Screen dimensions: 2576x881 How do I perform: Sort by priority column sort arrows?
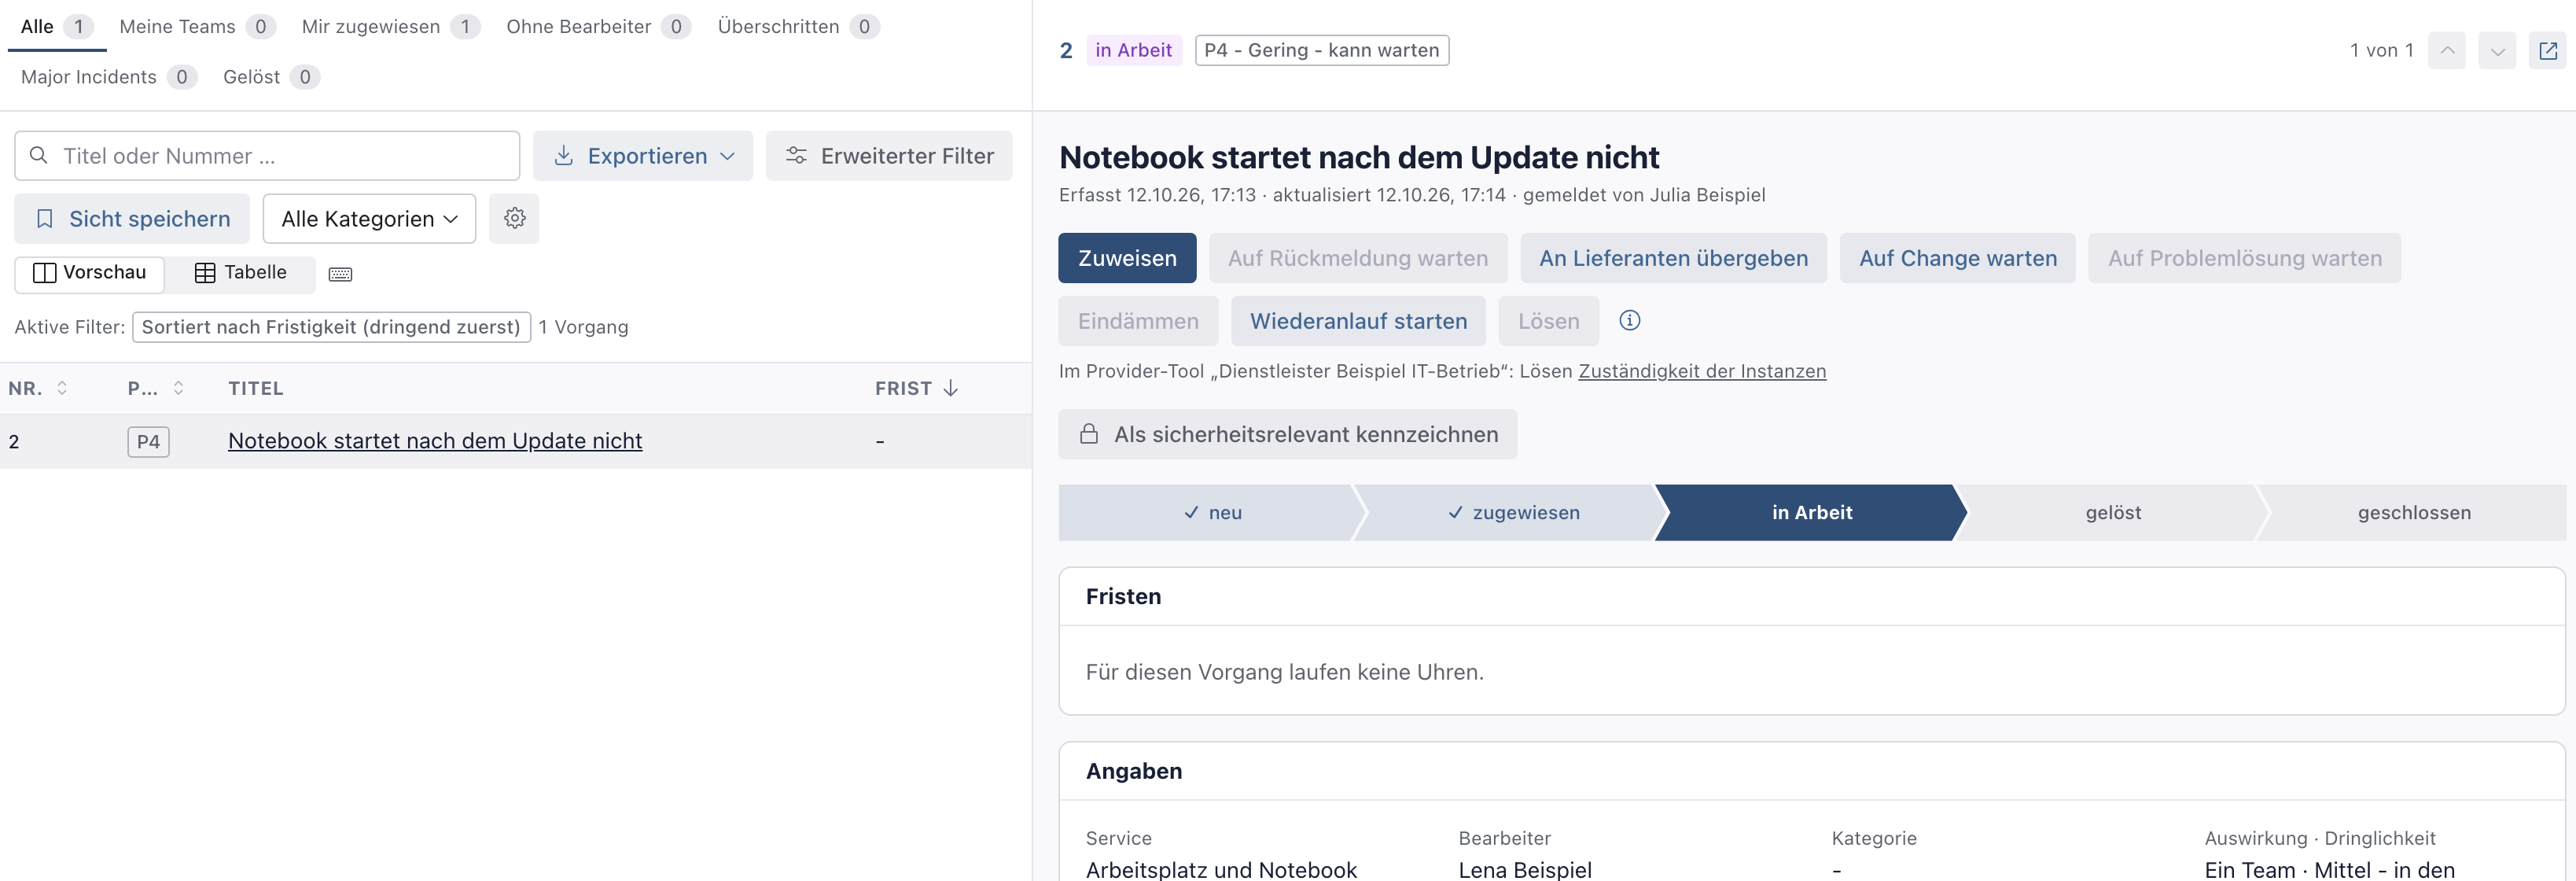pyautogui.click(x=178, y=388)
